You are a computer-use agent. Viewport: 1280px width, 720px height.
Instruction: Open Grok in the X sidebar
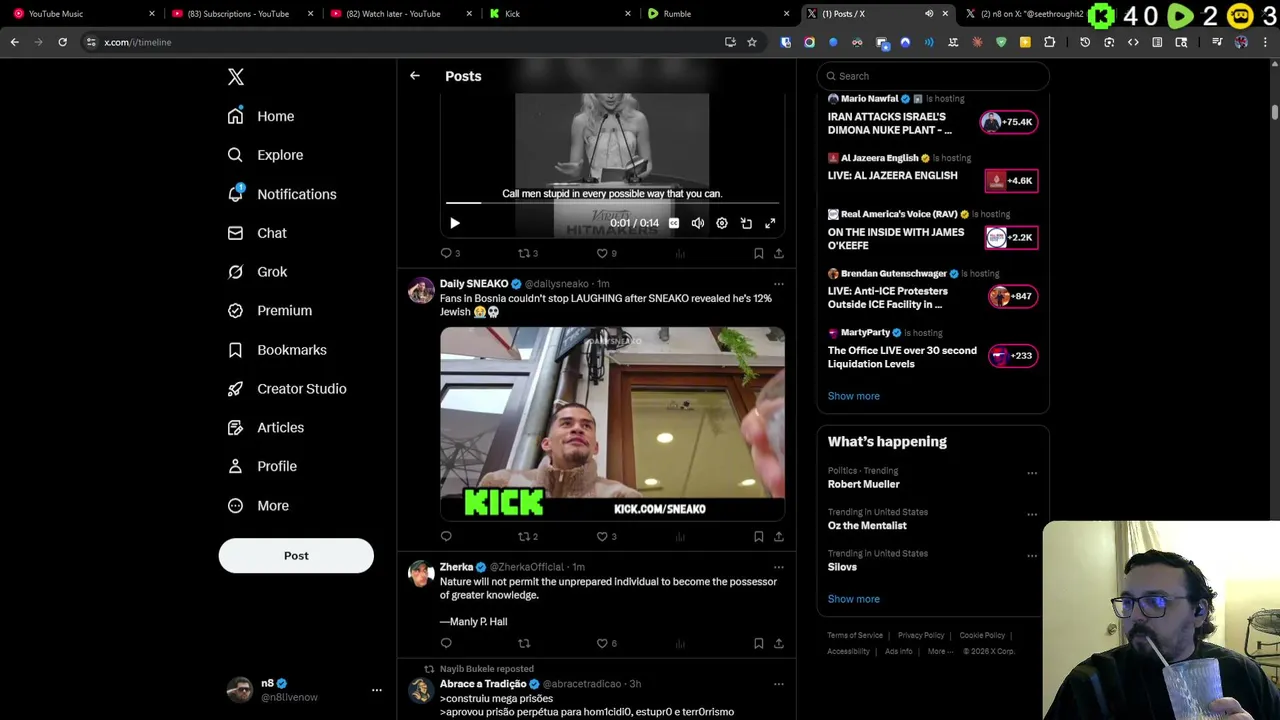257,272
